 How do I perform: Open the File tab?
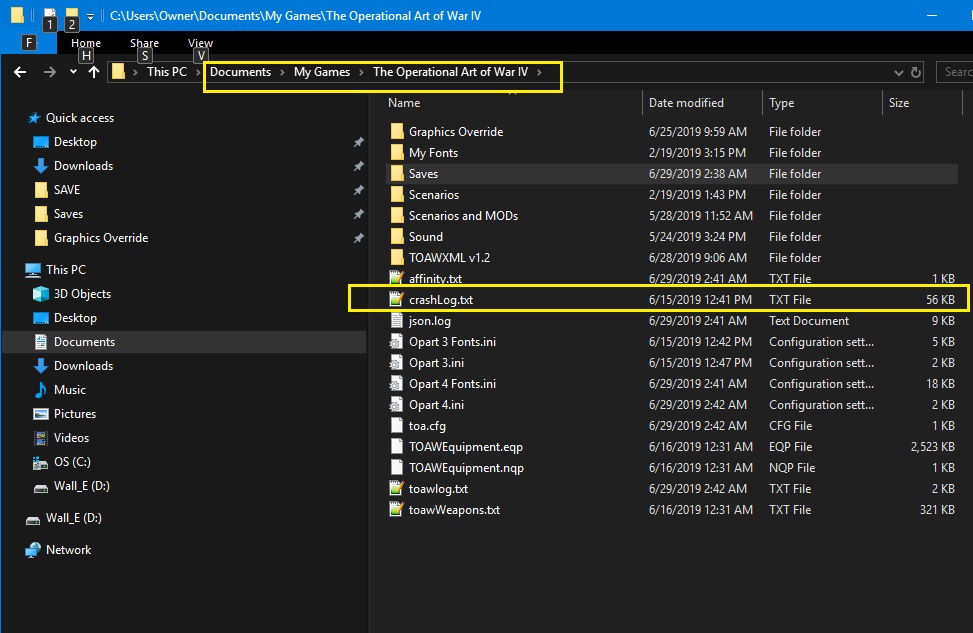[29, 43]
